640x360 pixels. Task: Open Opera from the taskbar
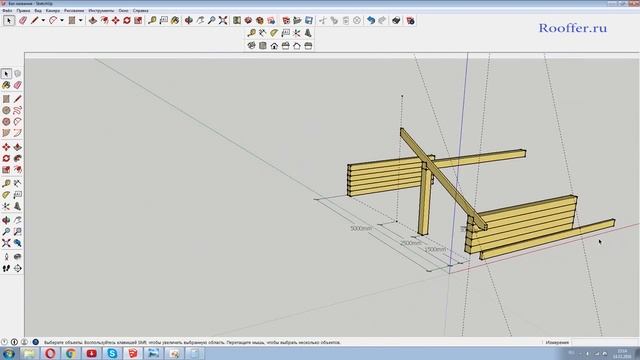(50, 353)
